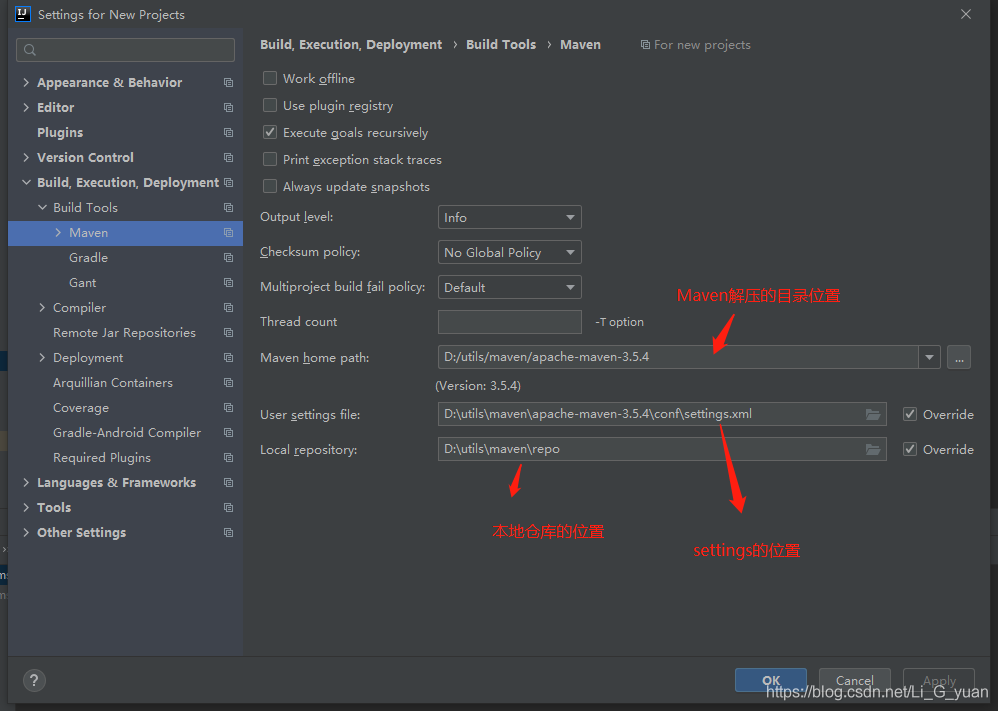
Task: Toggle Override for Local repository
Action: click(910, 449)
